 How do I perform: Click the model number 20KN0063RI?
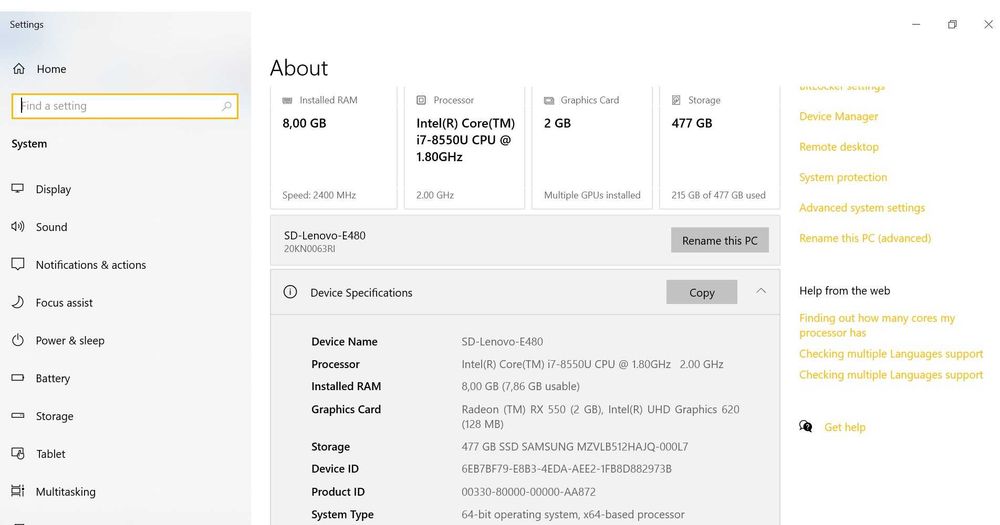[309, 249]
